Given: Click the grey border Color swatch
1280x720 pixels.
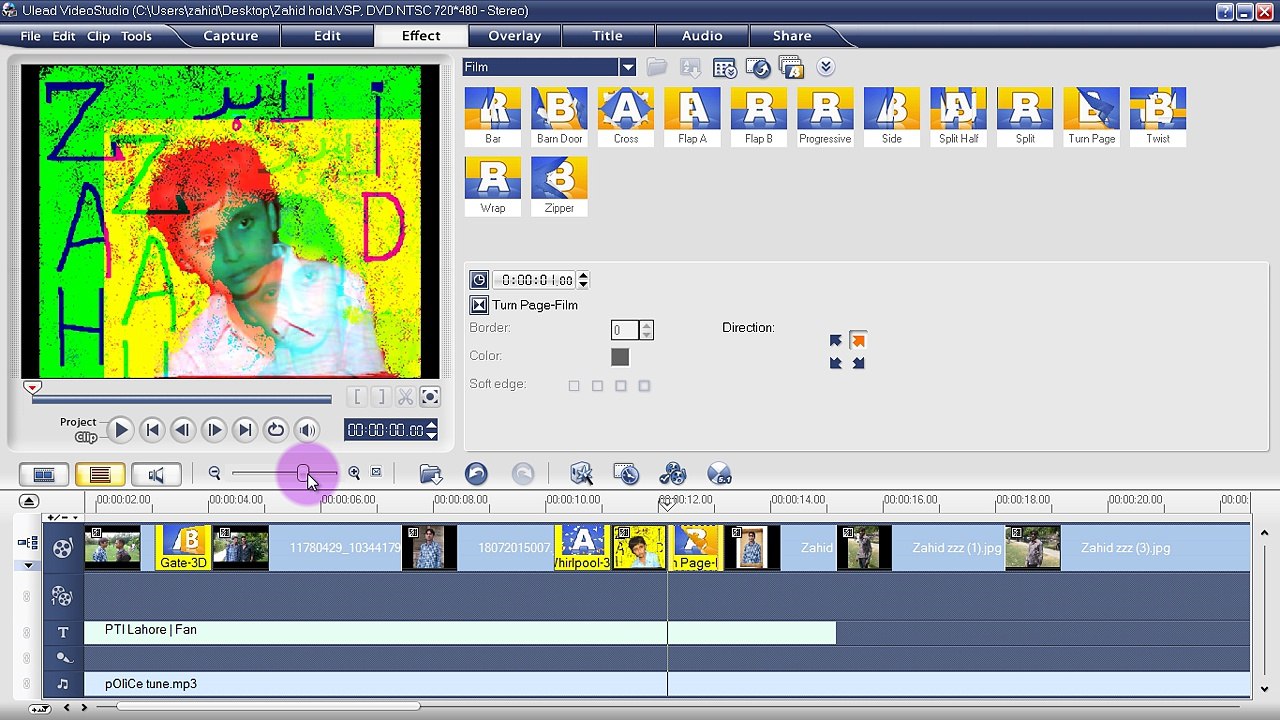Looking at the screenshot, I should point(620,357).
